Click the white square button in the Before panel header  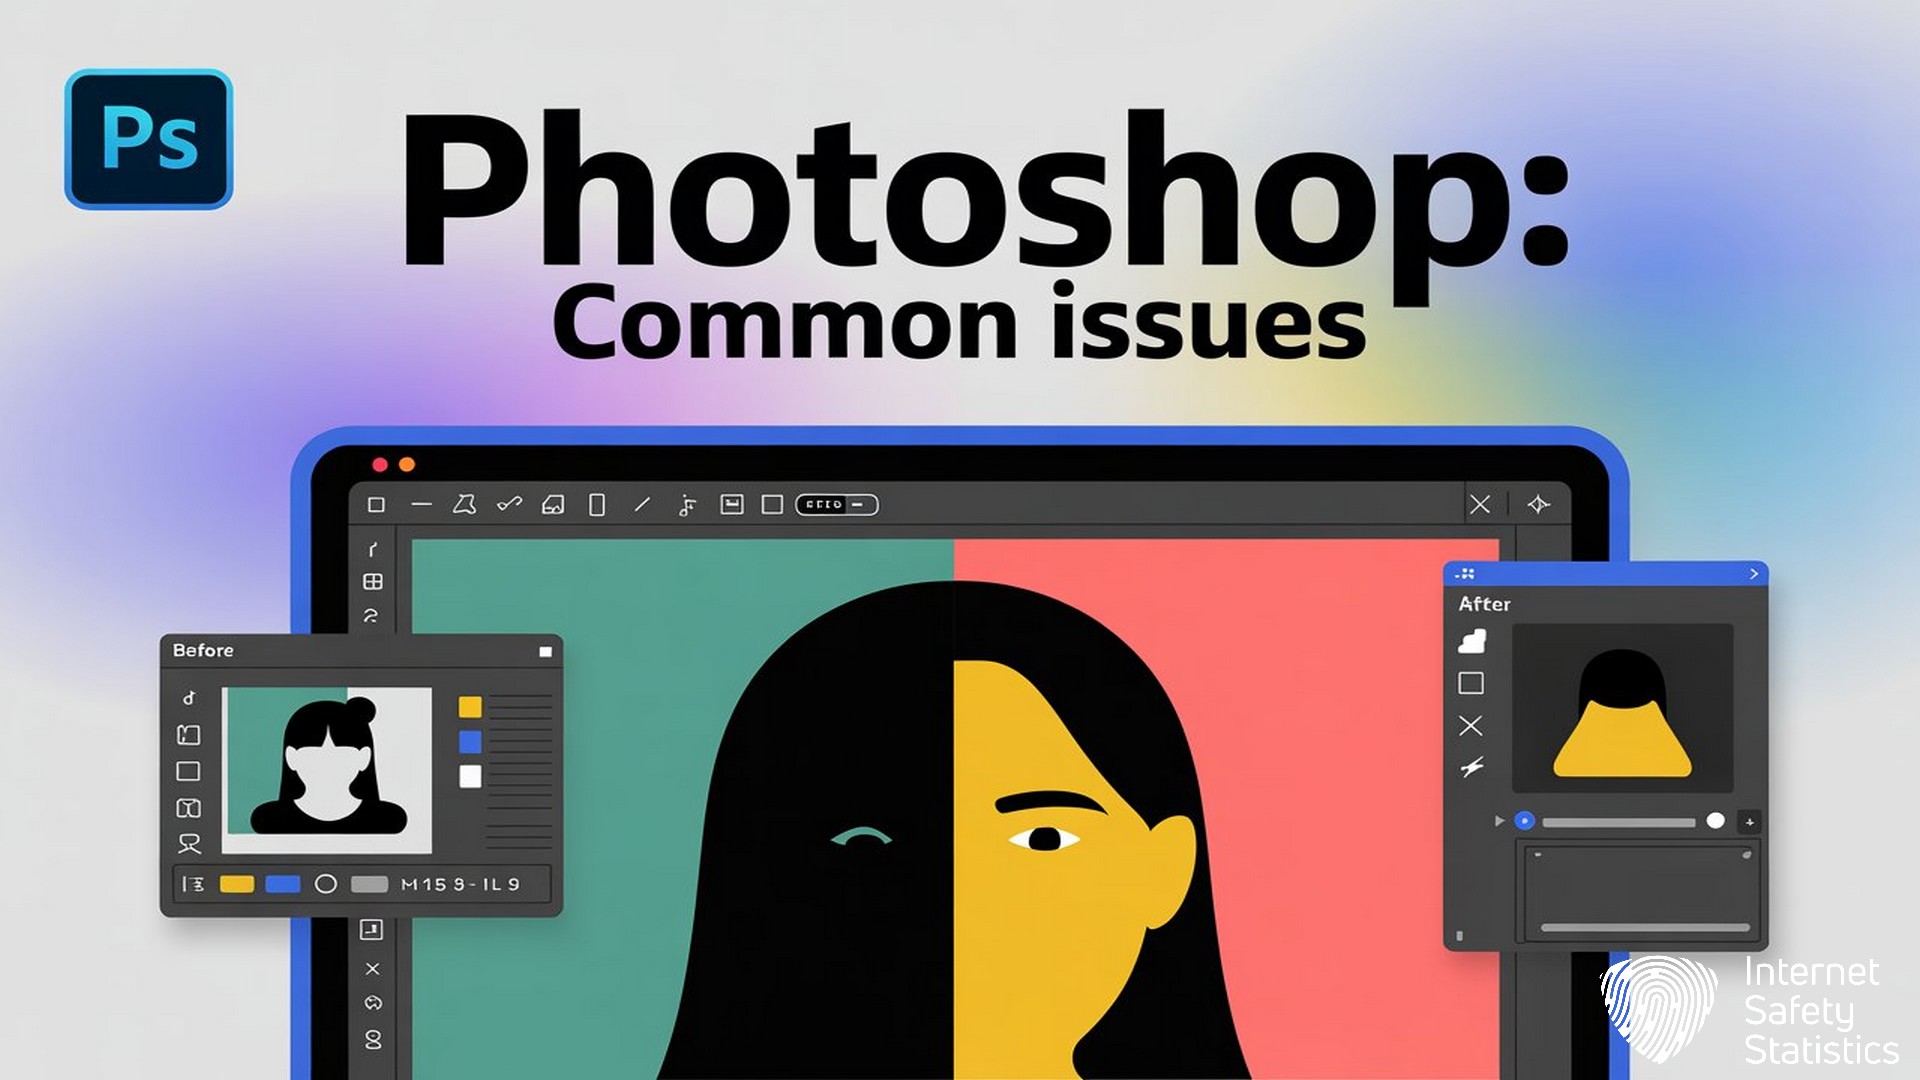pos(545,651)
